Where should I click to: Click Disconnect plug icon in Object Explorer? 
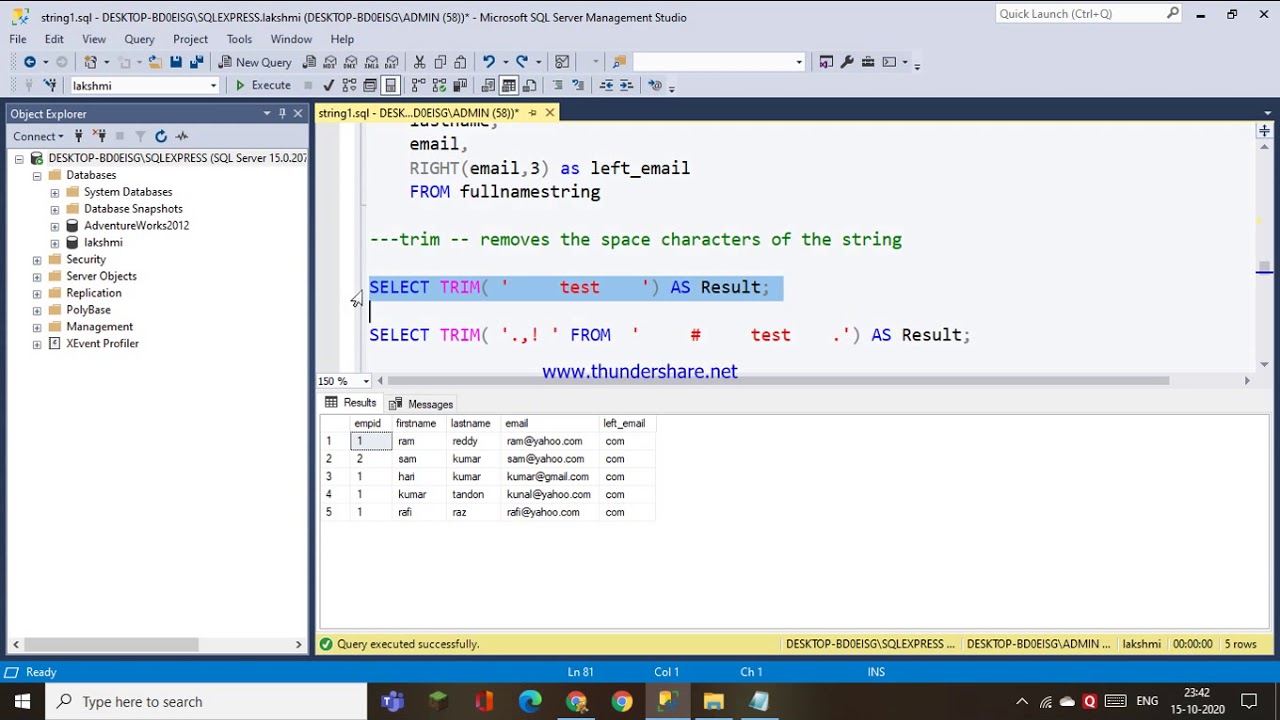(99, 136)
